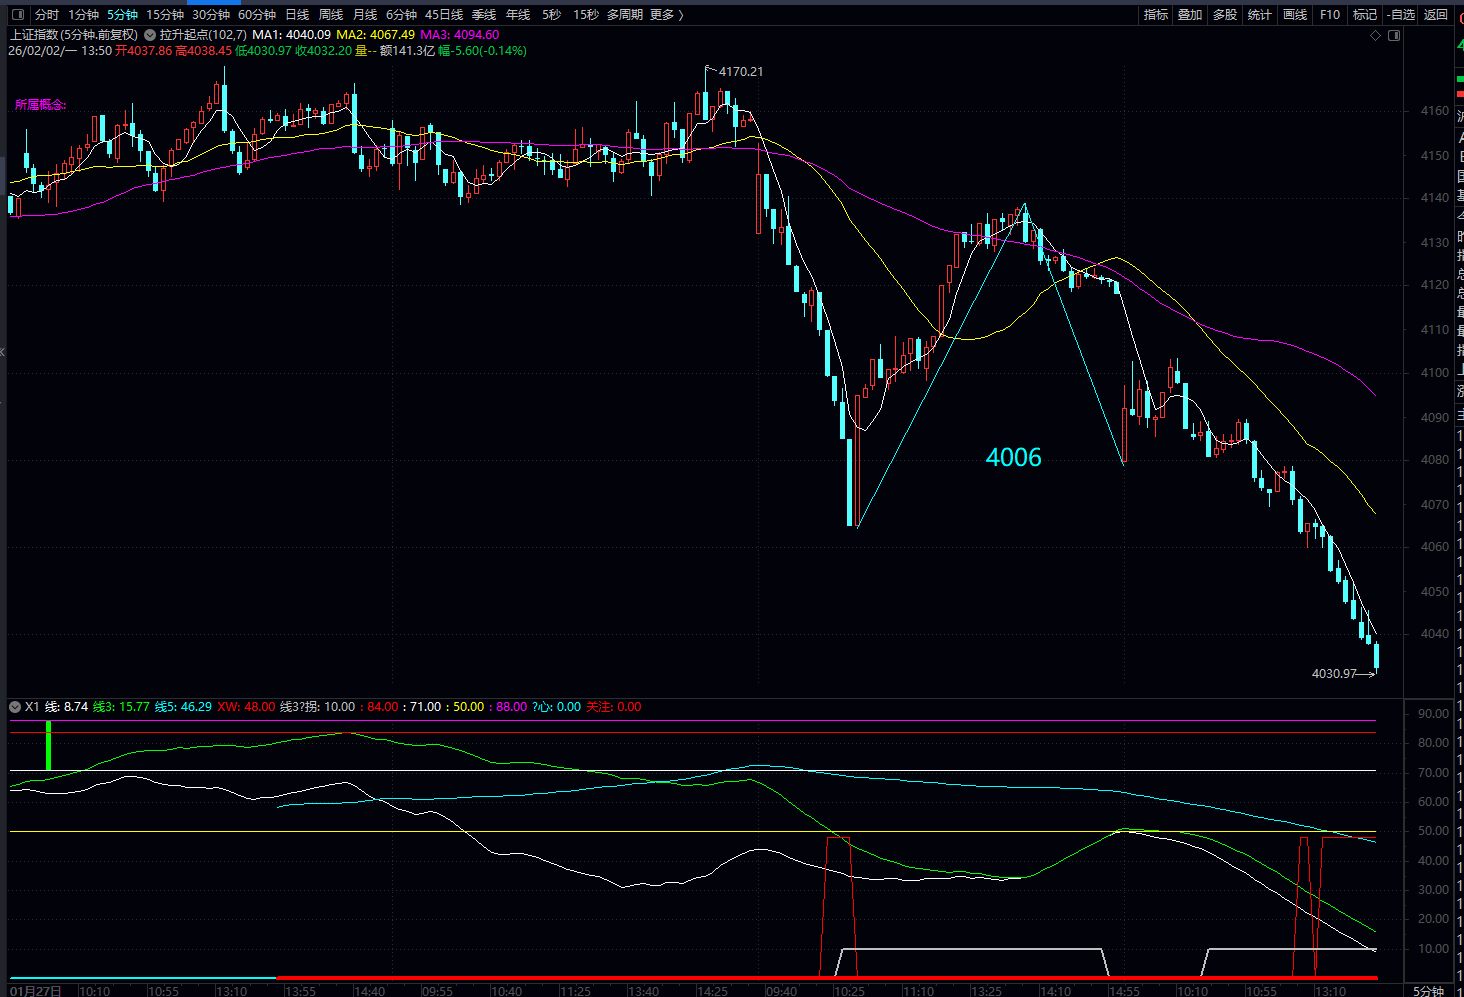Screen dimensions: 1464x997
Task: Click the 4170.21 high price label
Action: pos(741,72)
